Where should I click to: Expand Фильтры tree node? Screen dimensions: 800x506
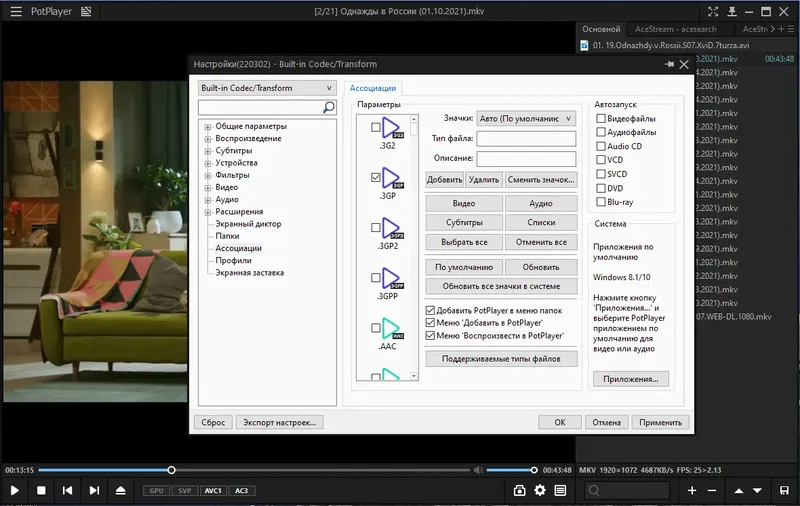coord(208,175)
